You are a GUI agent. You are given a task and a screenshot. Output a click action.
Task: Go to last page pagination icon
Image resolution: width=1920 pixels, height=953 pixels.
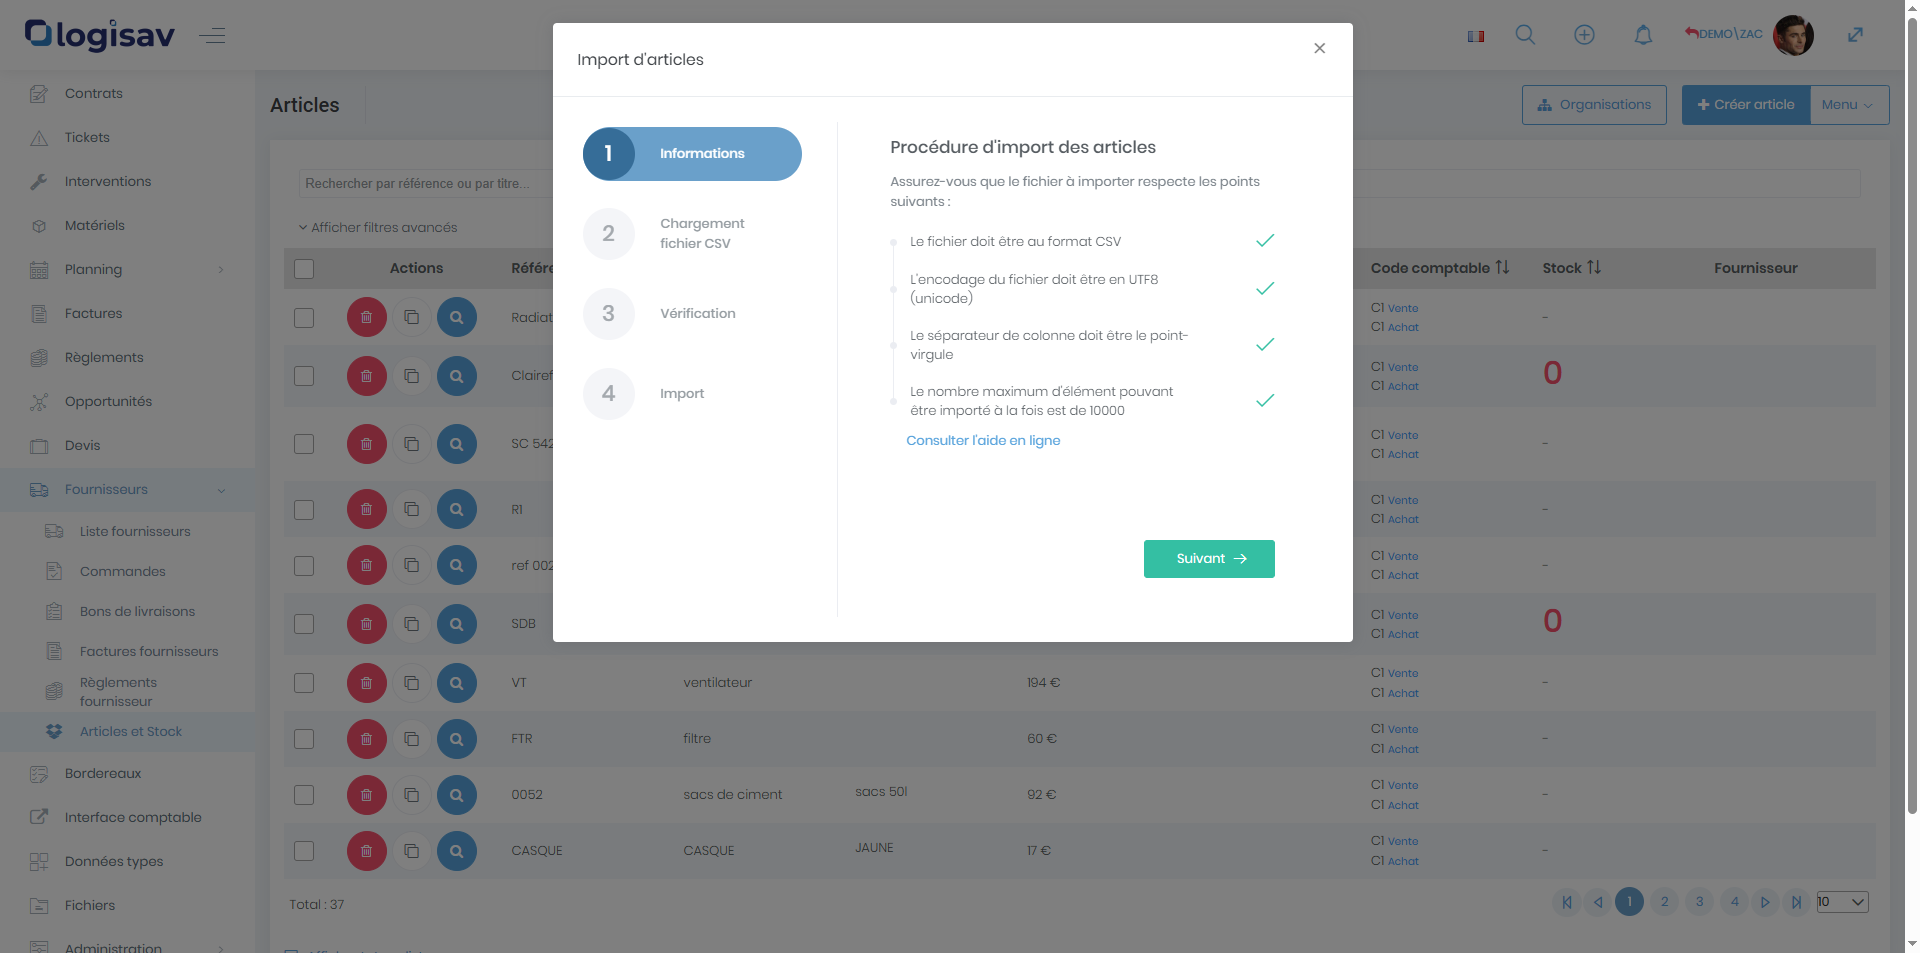coord(1796,902)
